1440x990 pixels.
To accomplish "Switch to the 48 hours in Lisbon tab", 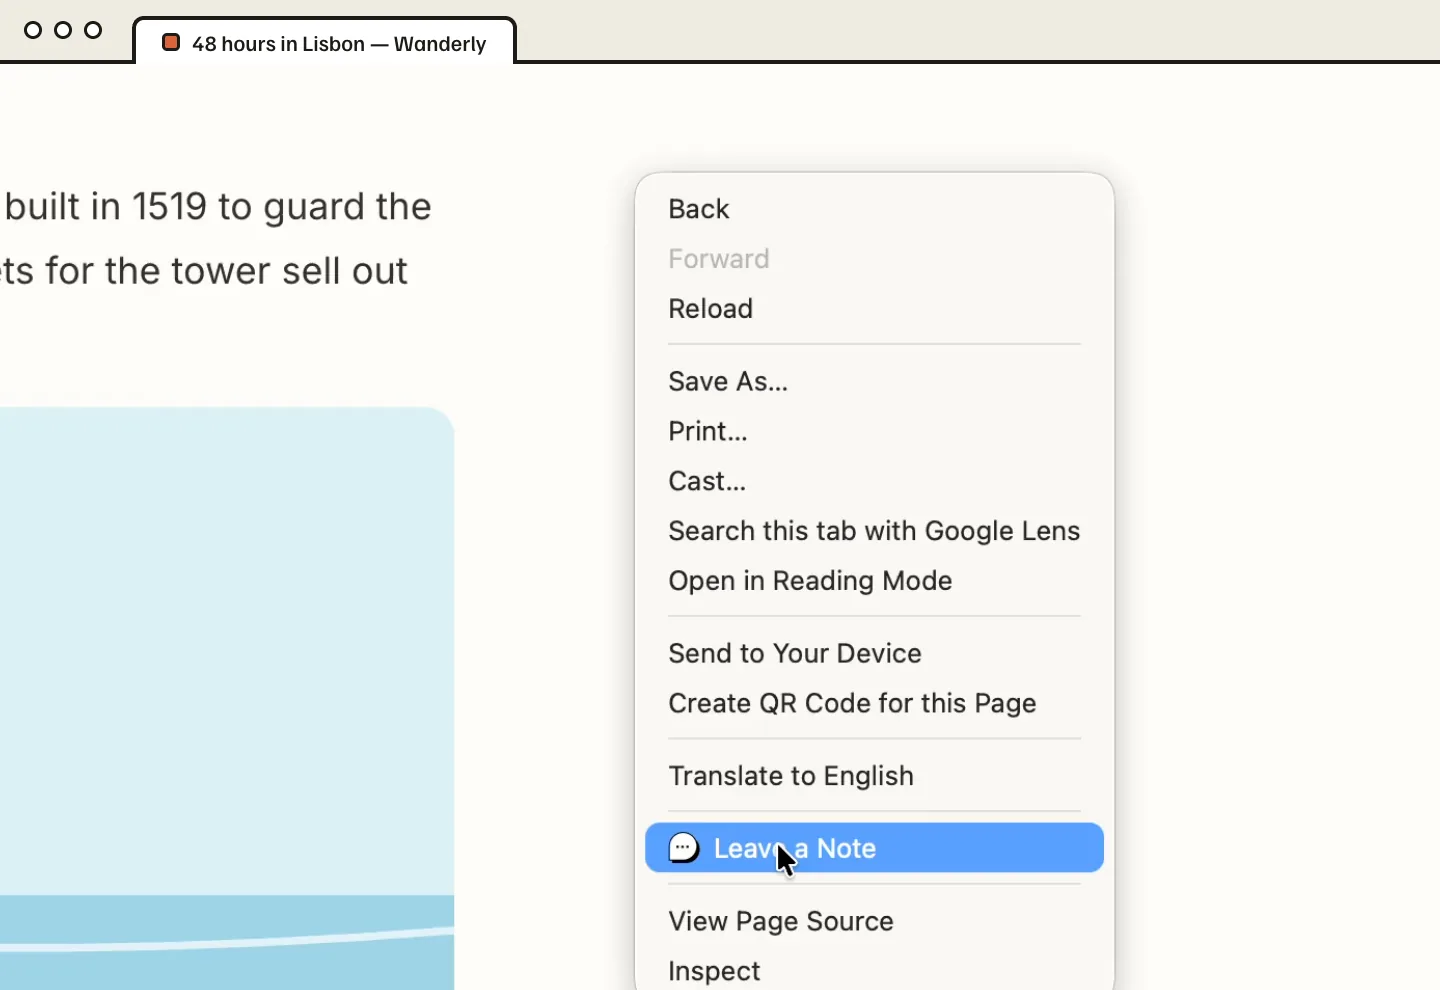I will [325, 42].
